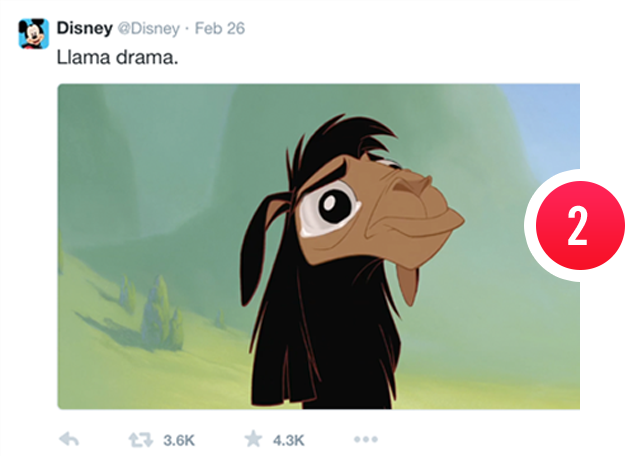638x456 pixels.
Task: Click the llama's tan goatee beard
Action: 408,285
